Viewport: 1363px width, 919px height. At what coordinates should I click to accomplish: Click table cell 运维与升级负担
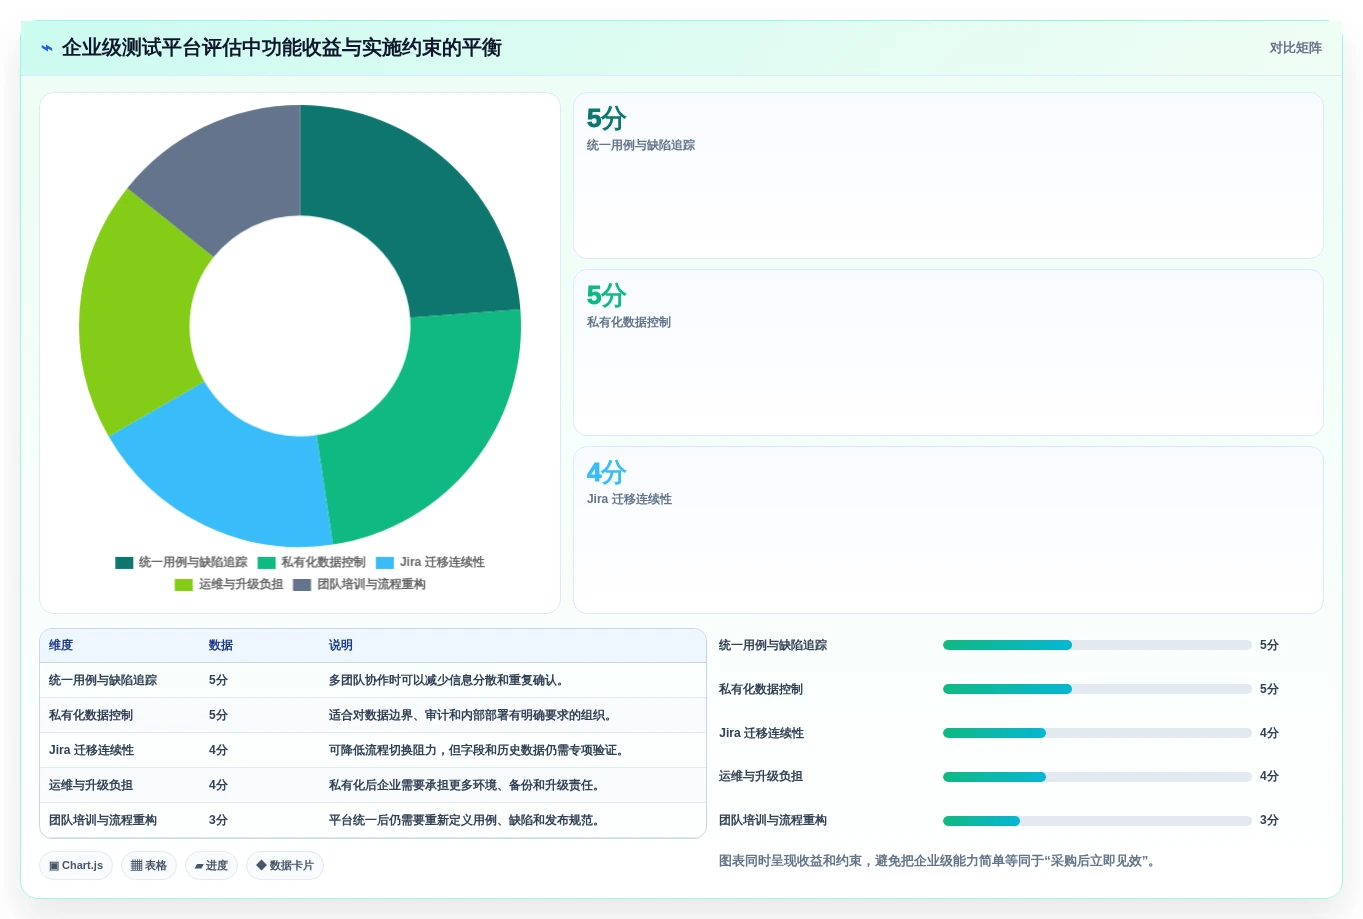pos(91,786)
